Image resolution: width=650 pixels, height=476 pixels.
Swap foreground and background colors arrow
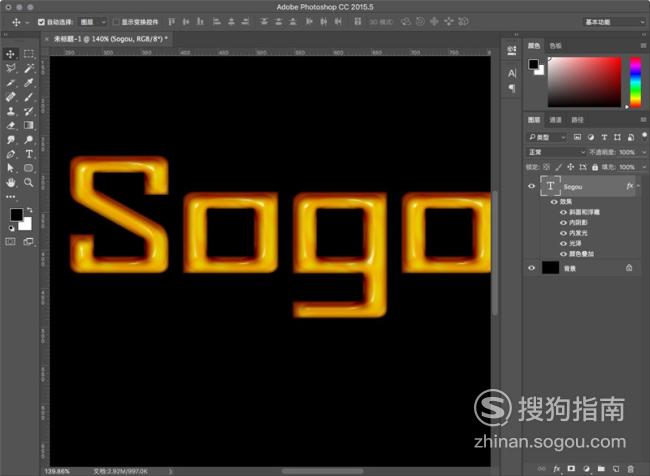tap(29, 210)
